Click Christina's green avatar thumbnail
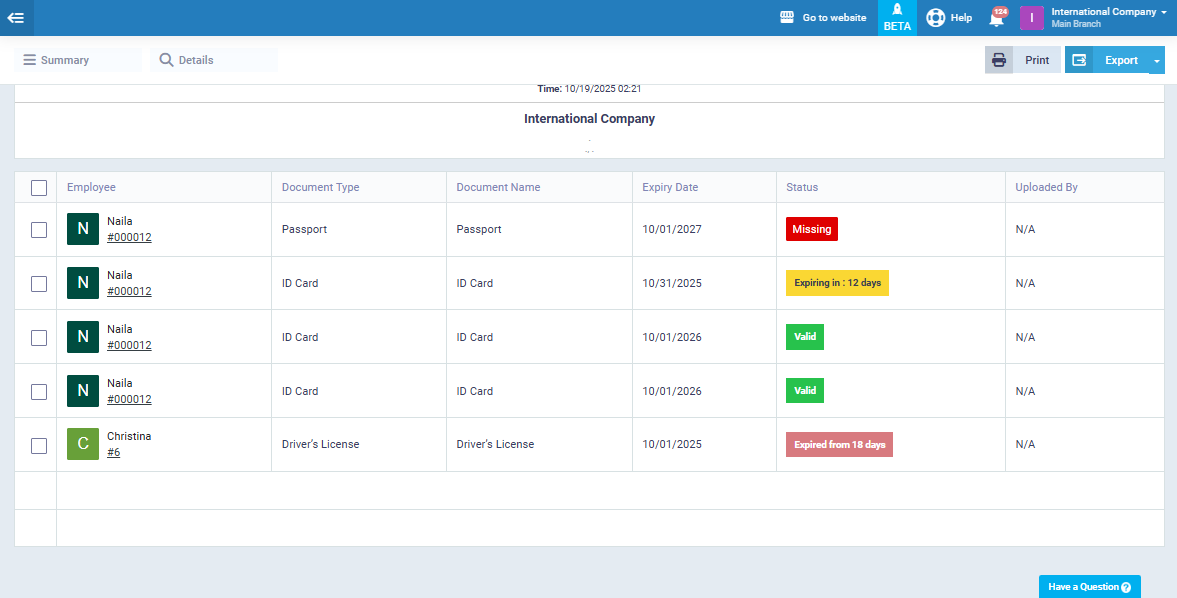Image resolution: width=1177 pixels, height=598 pixels. 83,445
